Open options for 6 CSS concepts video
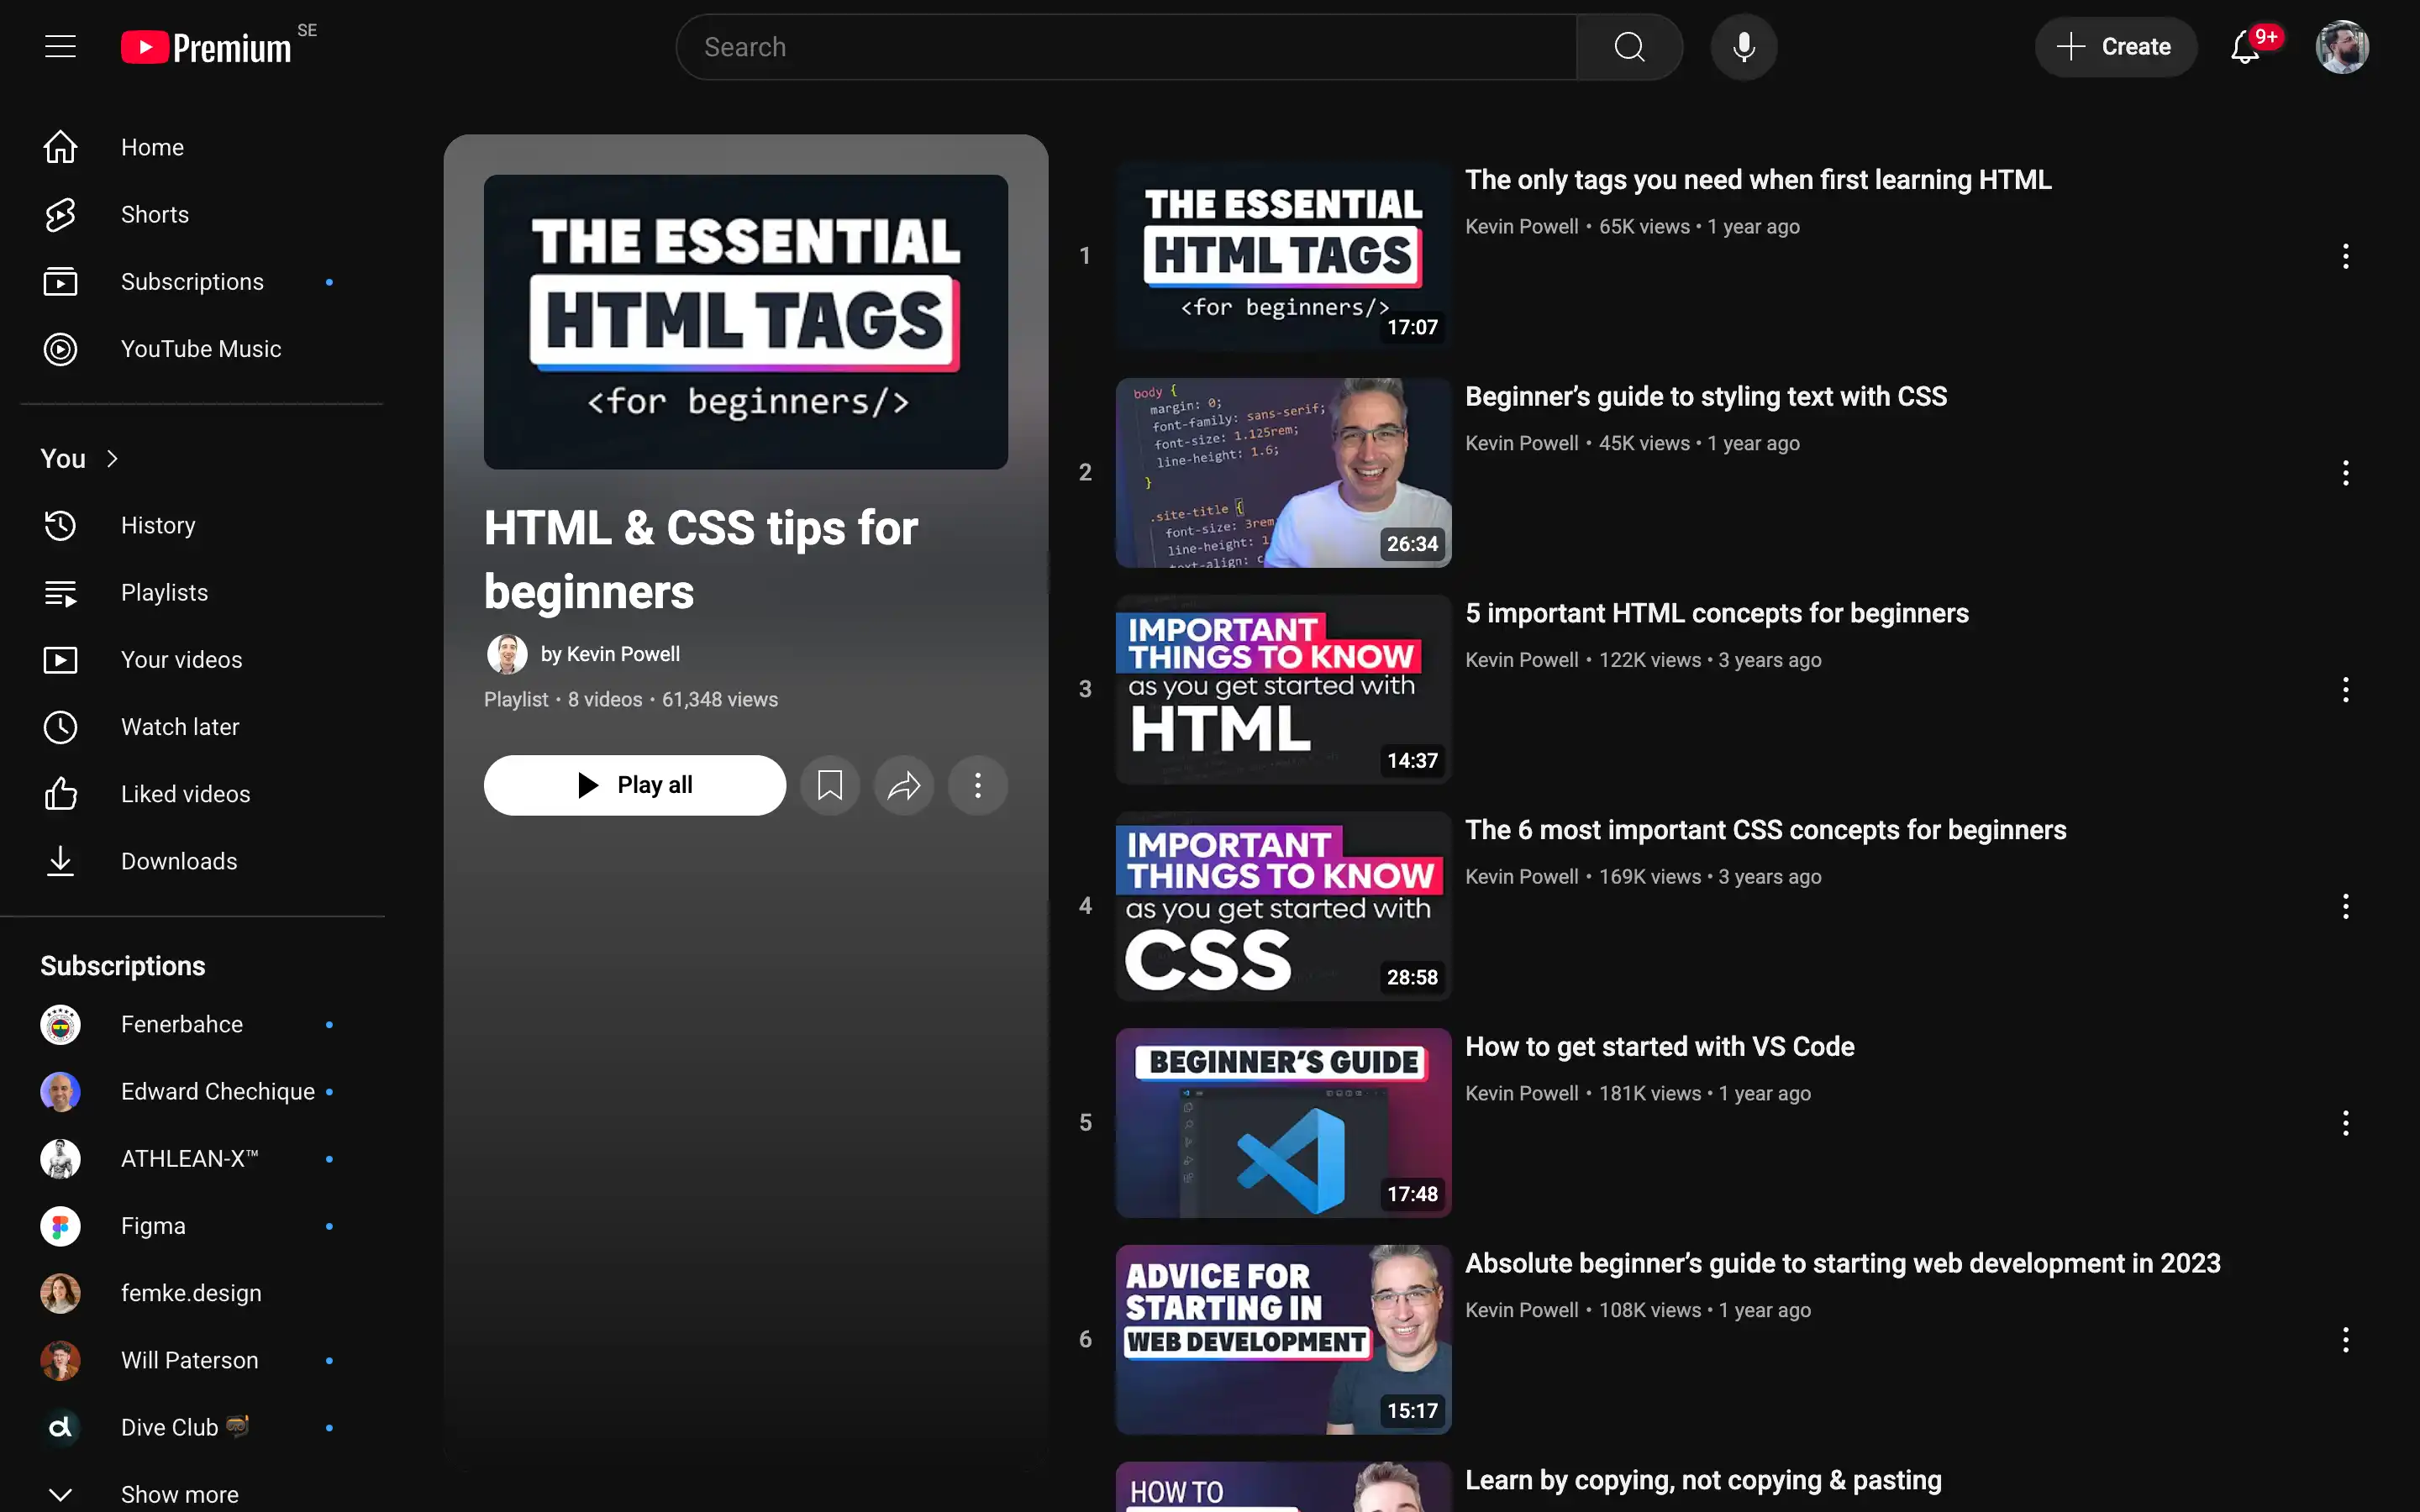The height and width of the screenshot is (1512, 2420). point(2345,906)
